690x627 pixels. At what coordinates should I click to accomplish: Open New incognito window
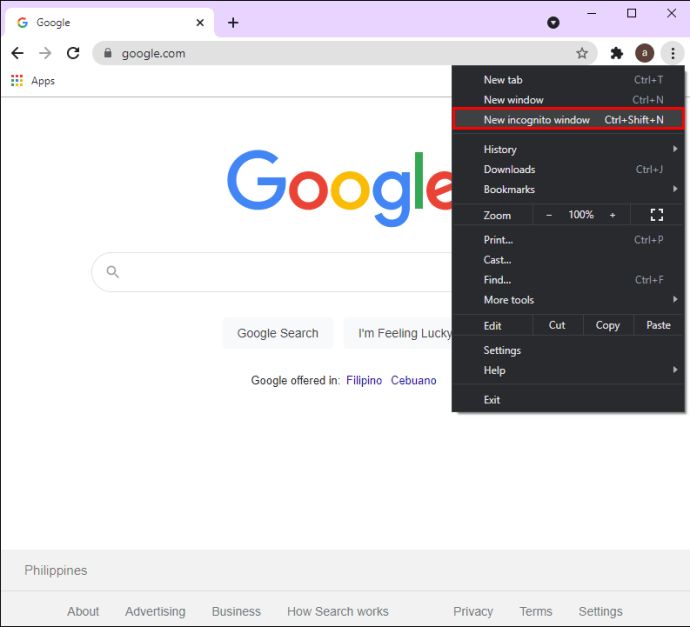pyautogui.click(x=568, y=120)
